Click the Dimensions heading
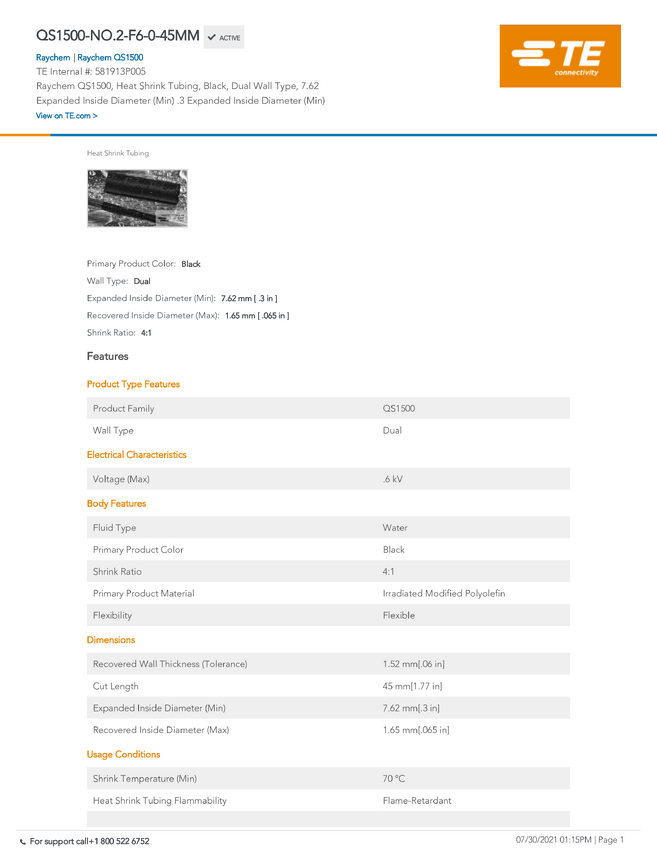The image size is (657, 850). [111, 640]
